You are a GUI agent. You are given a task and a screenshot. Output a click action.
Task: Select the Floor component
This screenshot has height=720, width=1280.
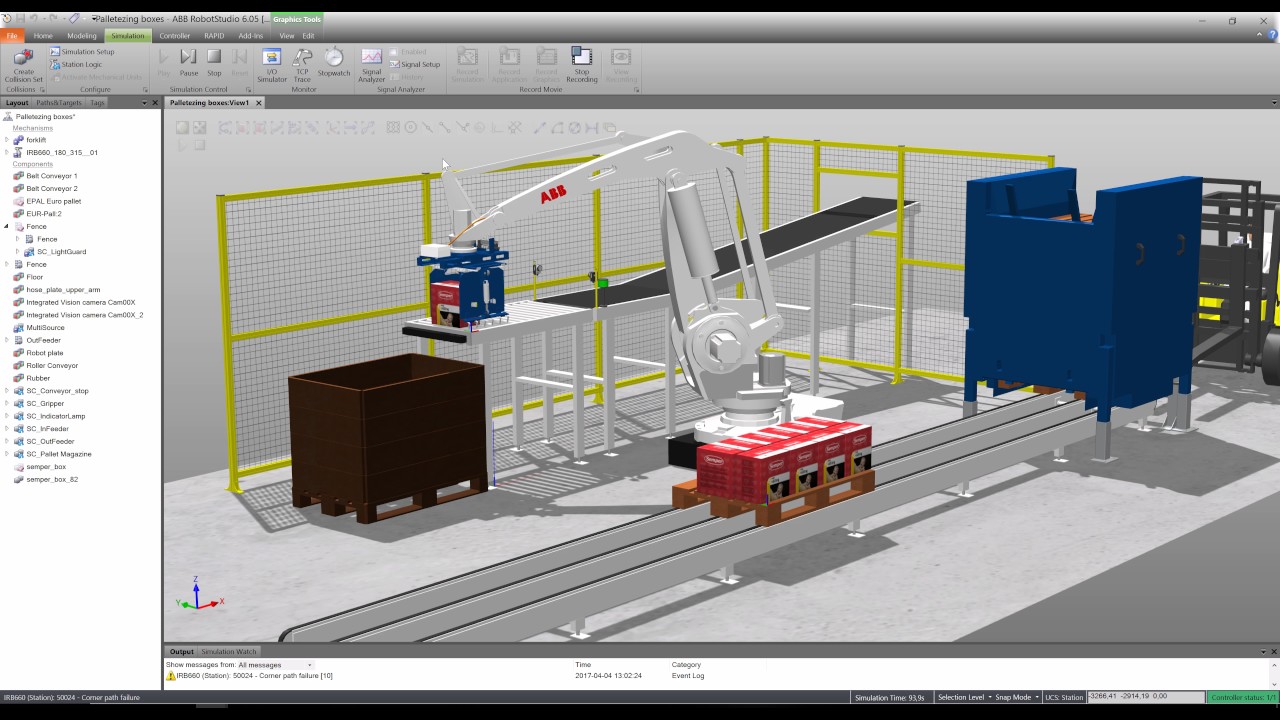point(35,277)
